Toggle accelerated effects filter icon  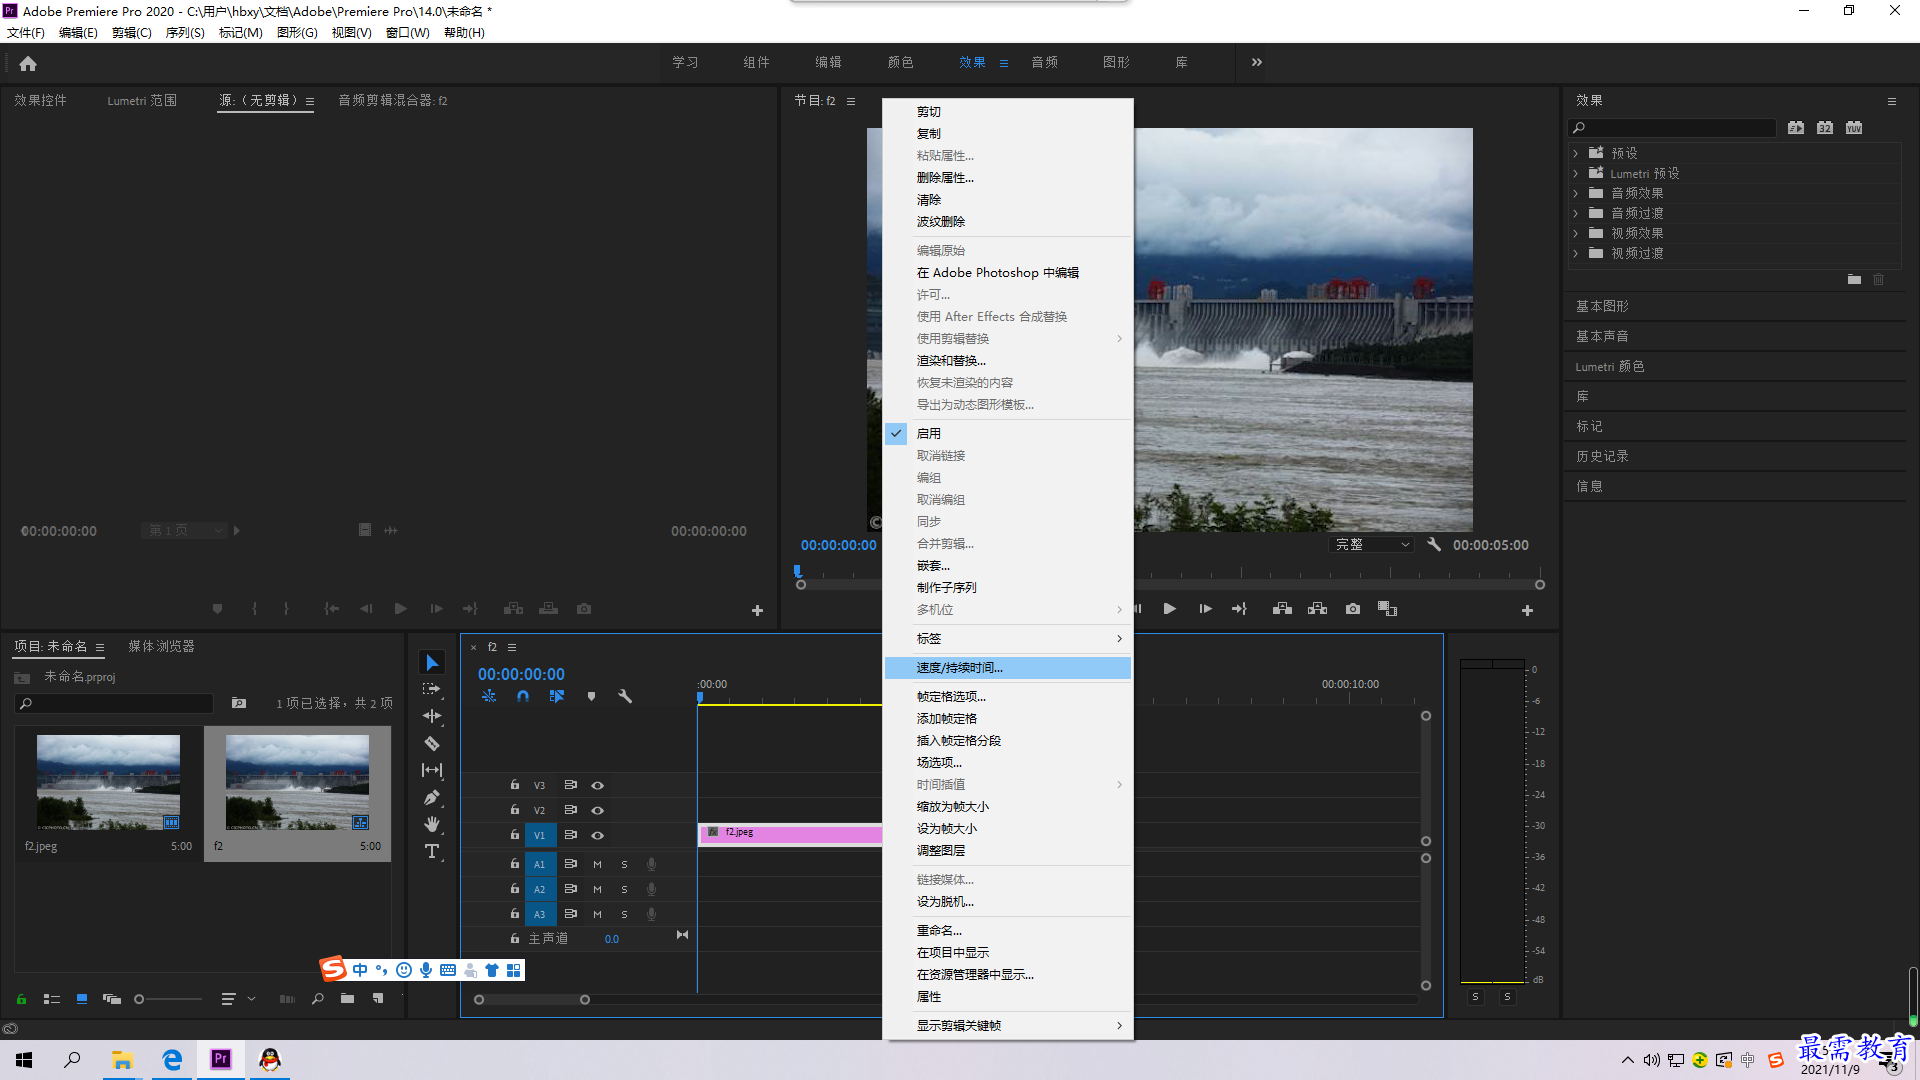click(1796, 127)
